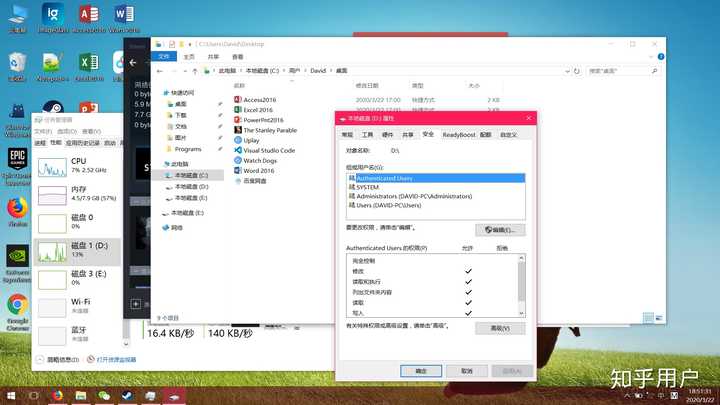
Task: Select memory (内存) graph in Task Manager
Action: (77, 195)
